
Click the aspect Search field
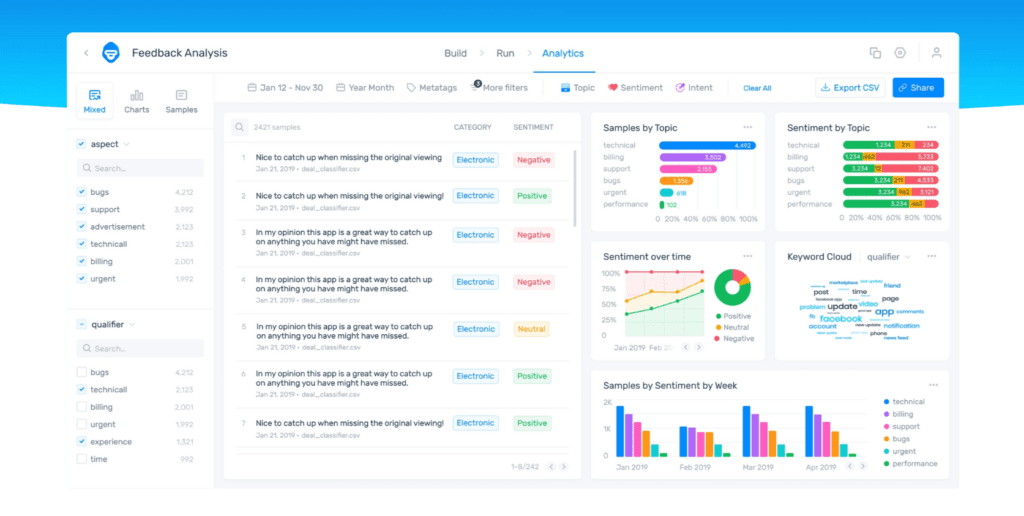[140, 168]
